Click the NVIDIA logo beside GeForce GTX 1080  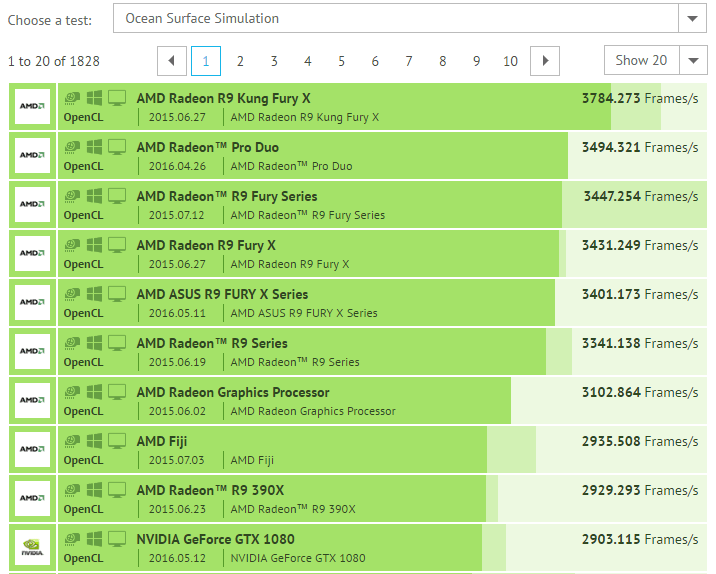(32, 547)
